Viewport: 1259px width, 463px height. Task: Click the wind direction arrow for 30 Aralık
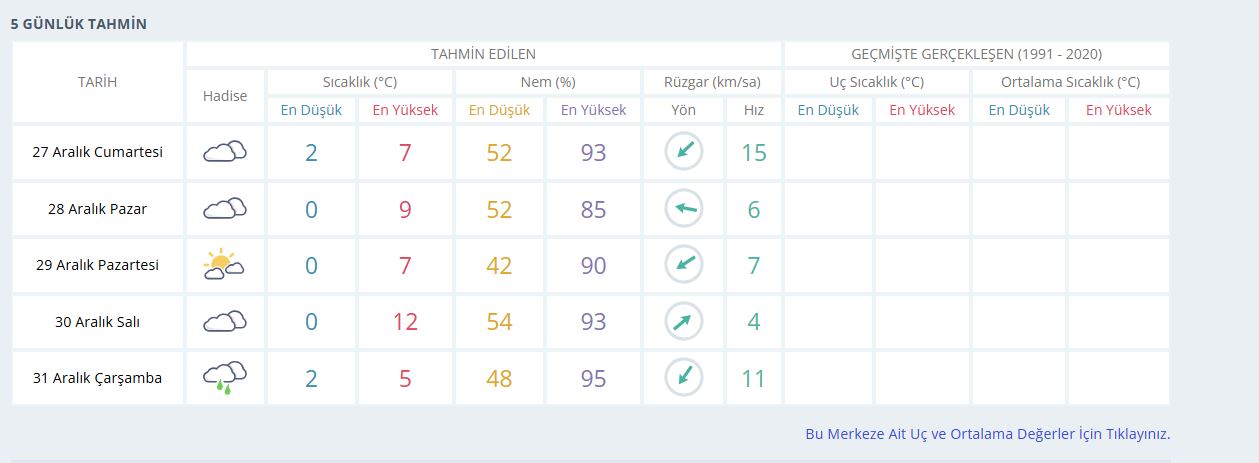click(x=684, y=322)
